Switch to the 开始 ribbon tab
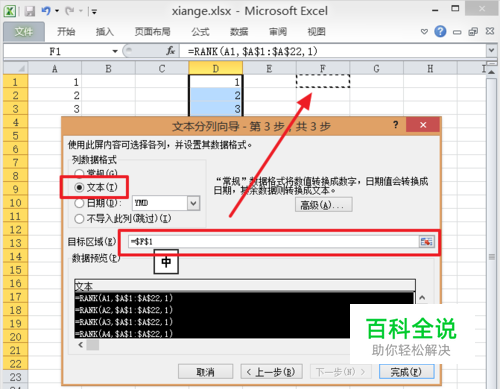 [66, 32]
